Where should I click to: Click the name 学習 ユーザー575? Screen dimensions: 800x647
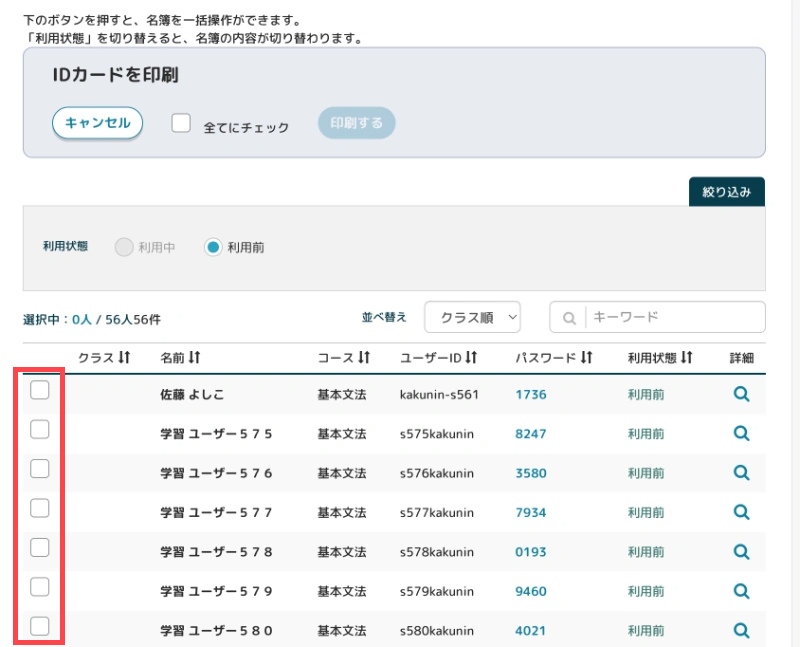216,434
